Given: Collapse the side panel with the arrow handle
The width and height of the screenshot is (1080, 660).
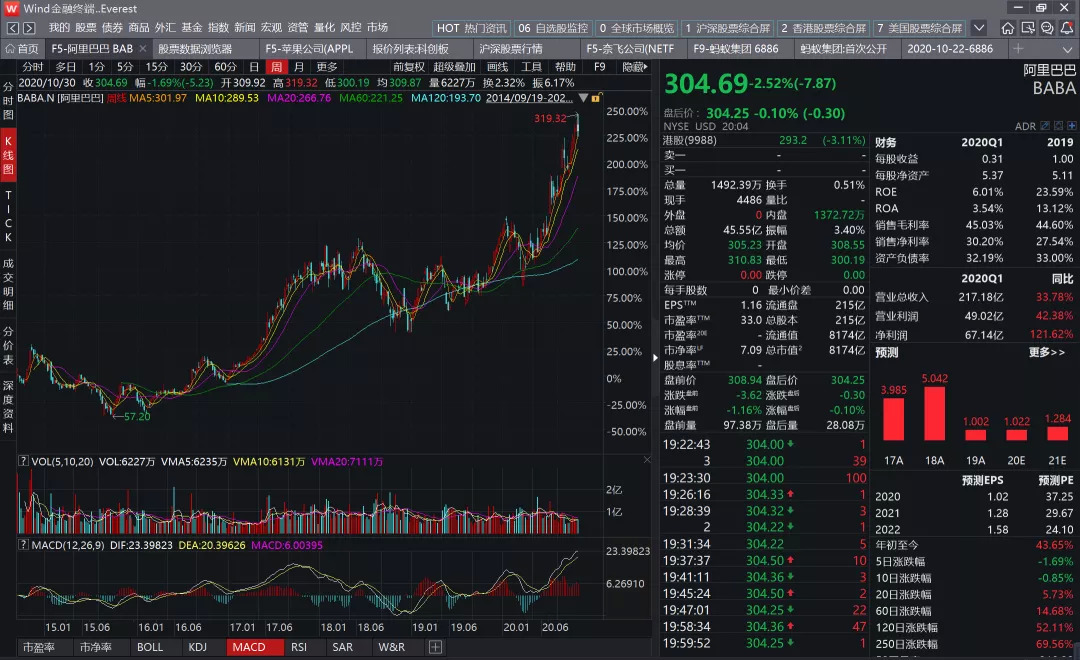Looking at the screenshot, I should [655, 358].
